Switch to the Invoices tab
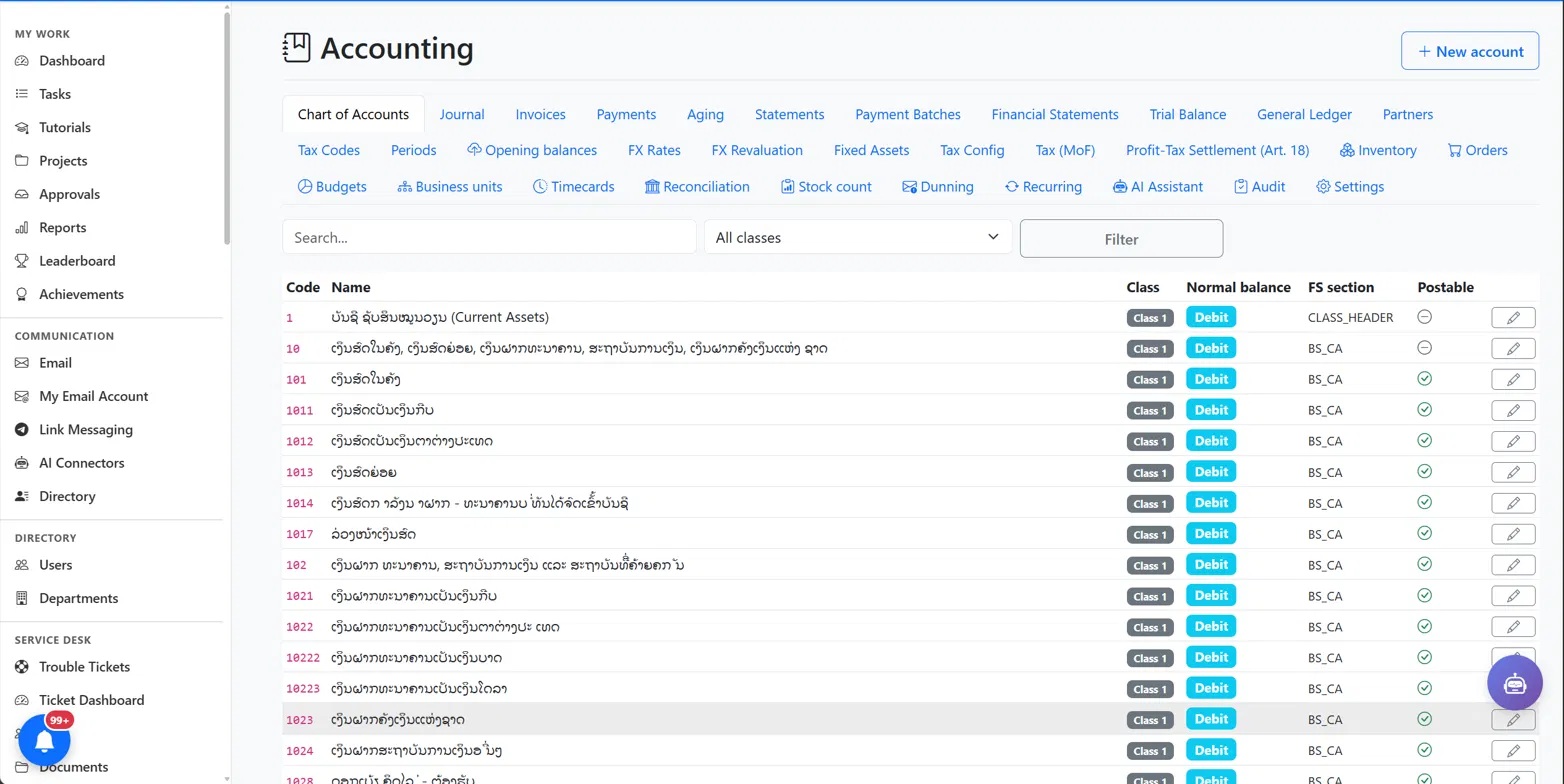 coord(541,114)
